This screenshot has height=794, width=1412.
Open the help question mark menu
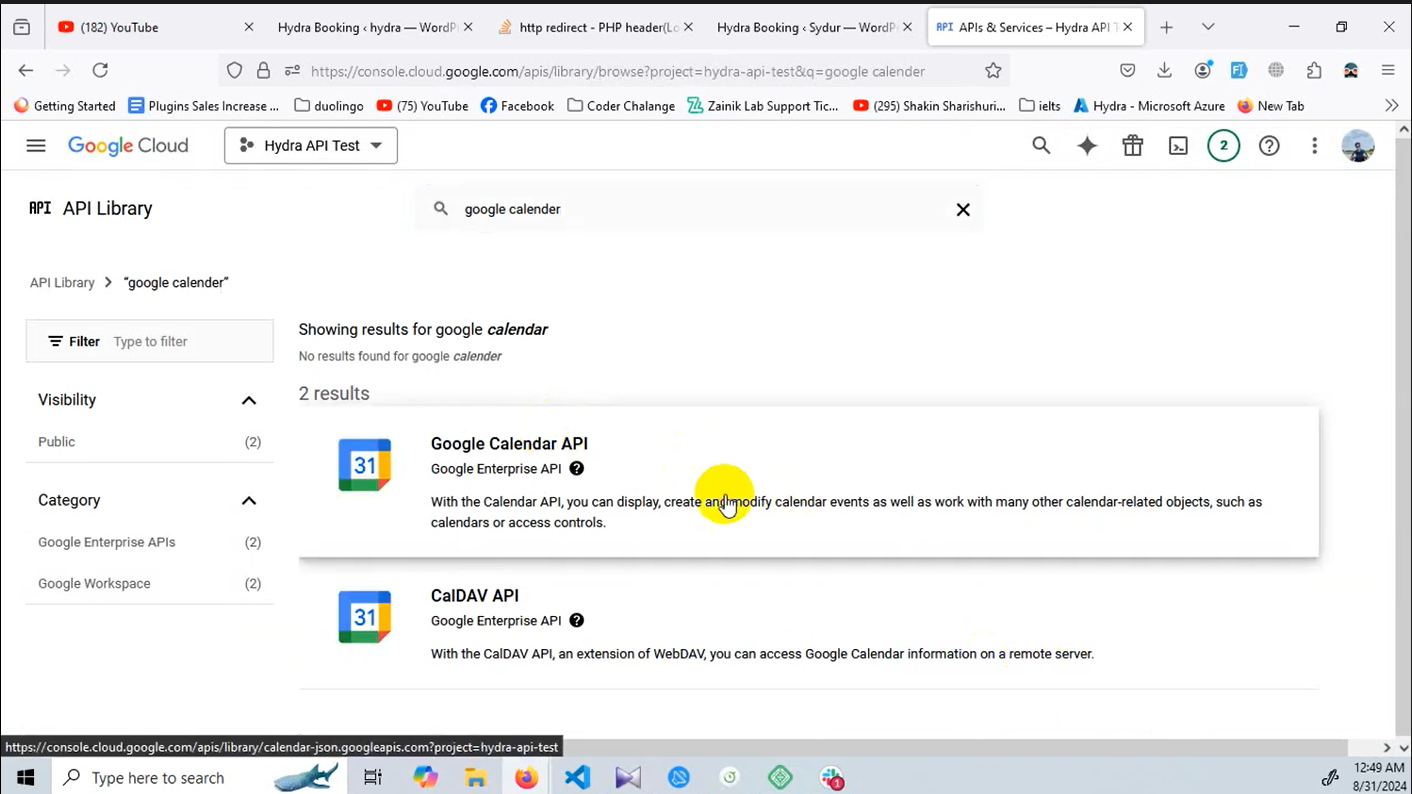coord(1269,146)
